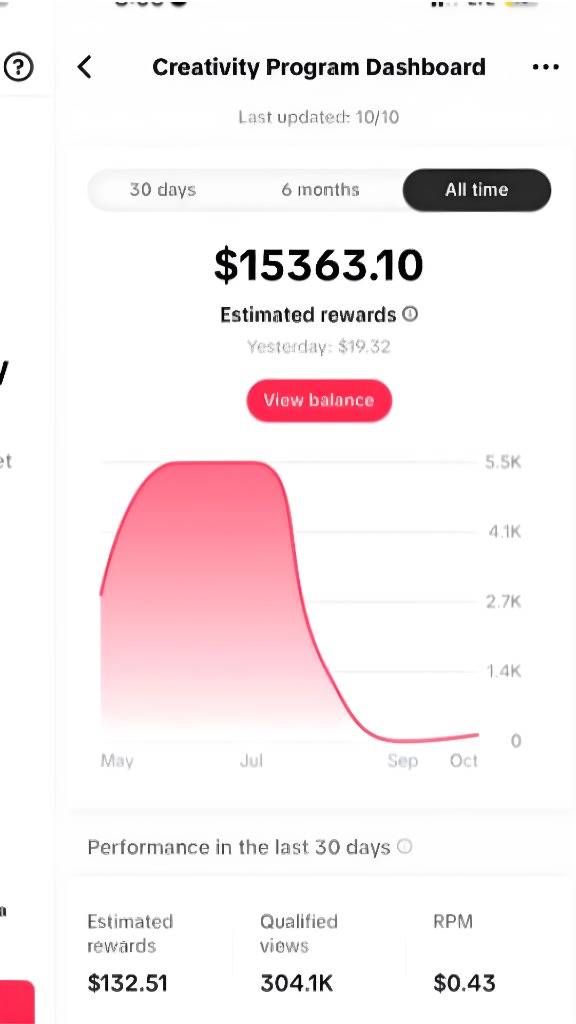This screenshot has width=576, height=1024.
Task: Tap the View balance button
Action: pyautogui.click(x=319, y=400)
